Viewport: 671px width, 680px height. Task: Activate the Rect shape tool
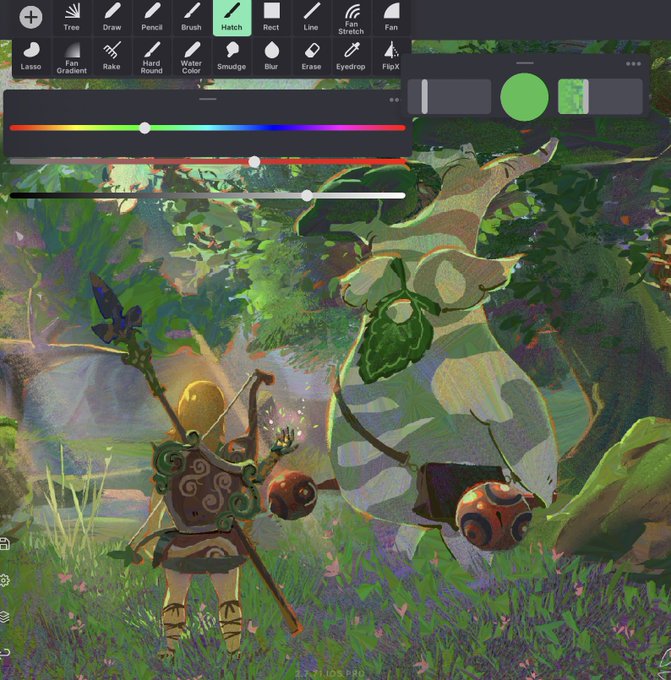(271, 17)
